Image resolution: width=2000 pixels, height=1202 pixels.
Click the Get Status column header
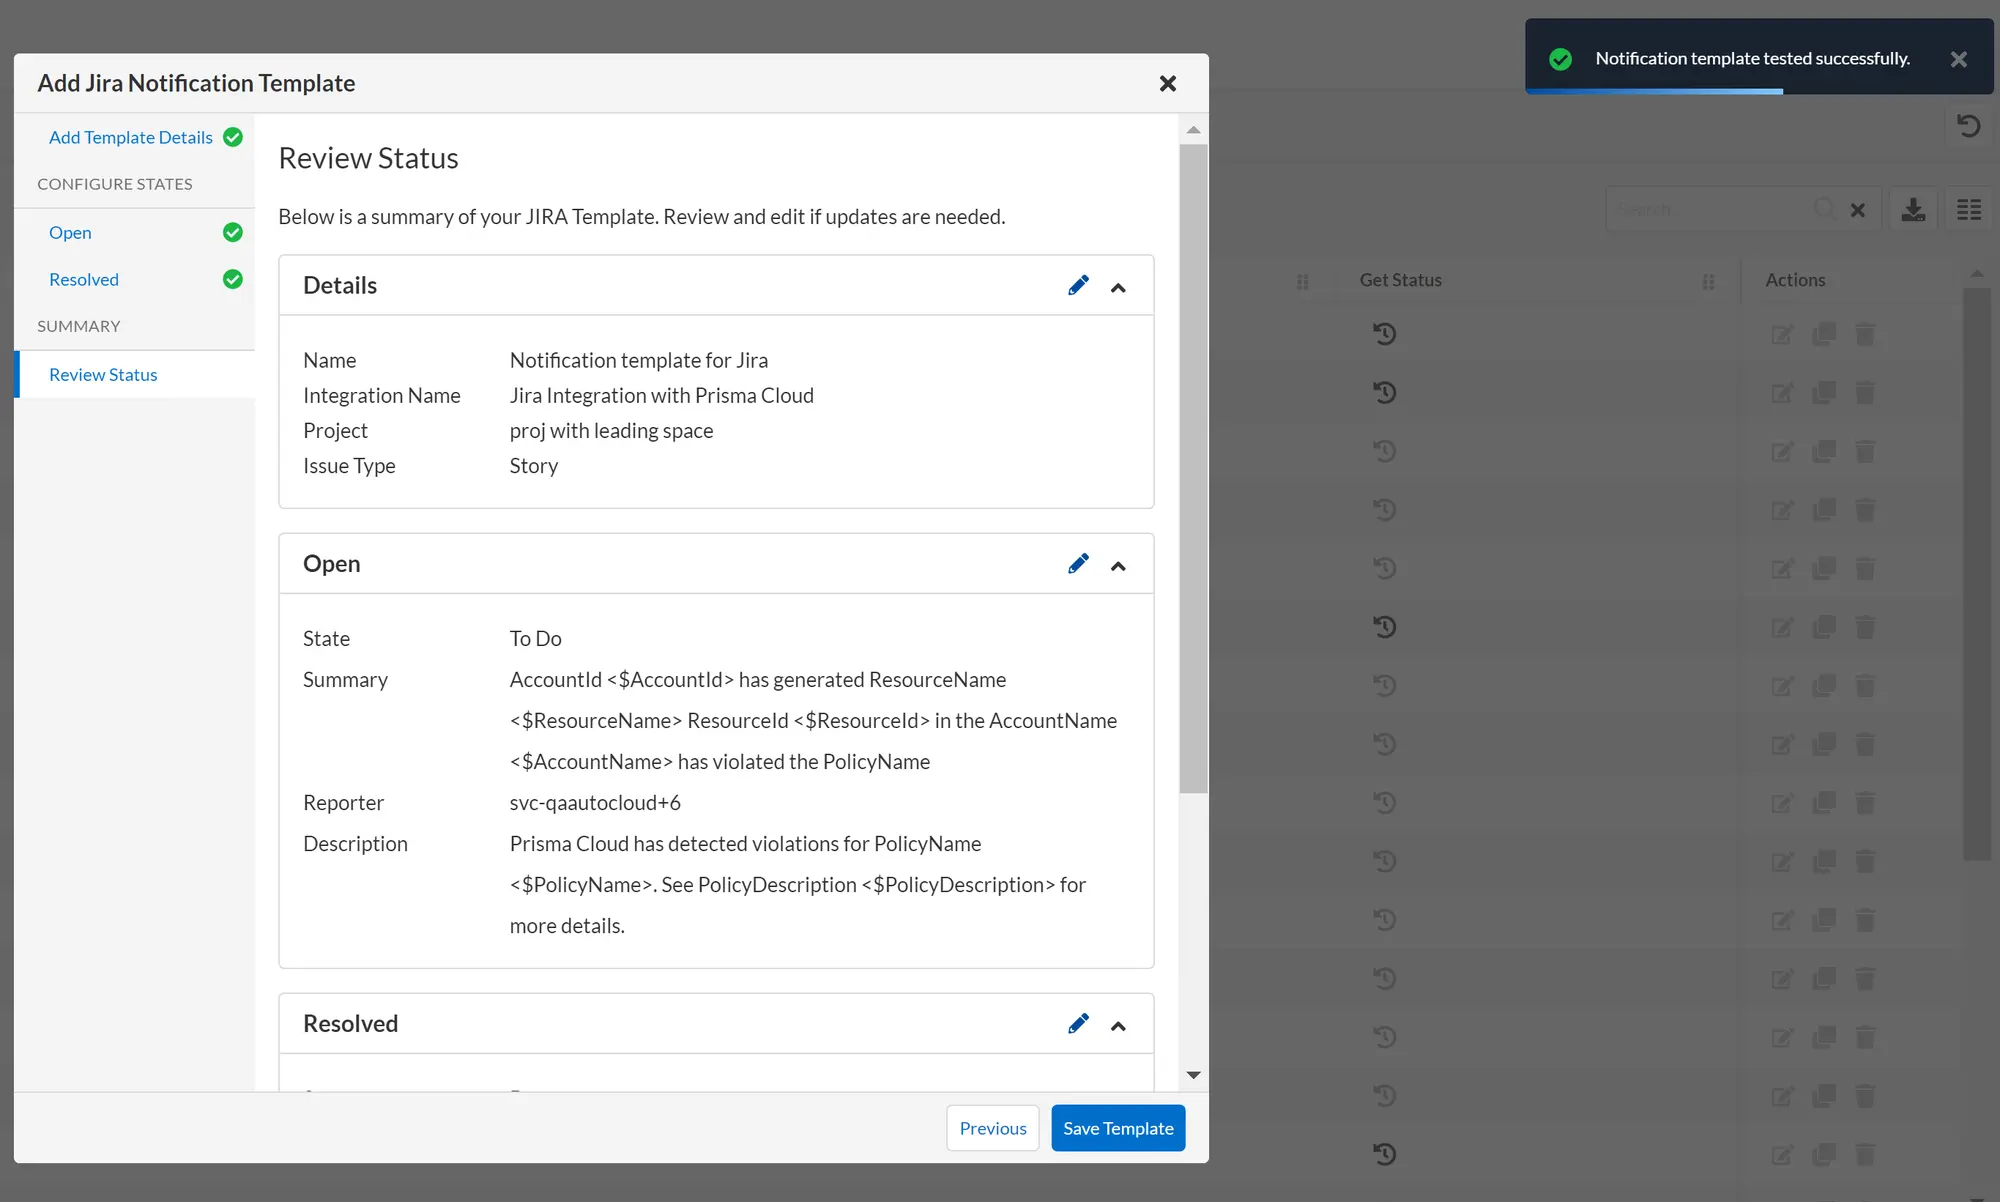1400,281
